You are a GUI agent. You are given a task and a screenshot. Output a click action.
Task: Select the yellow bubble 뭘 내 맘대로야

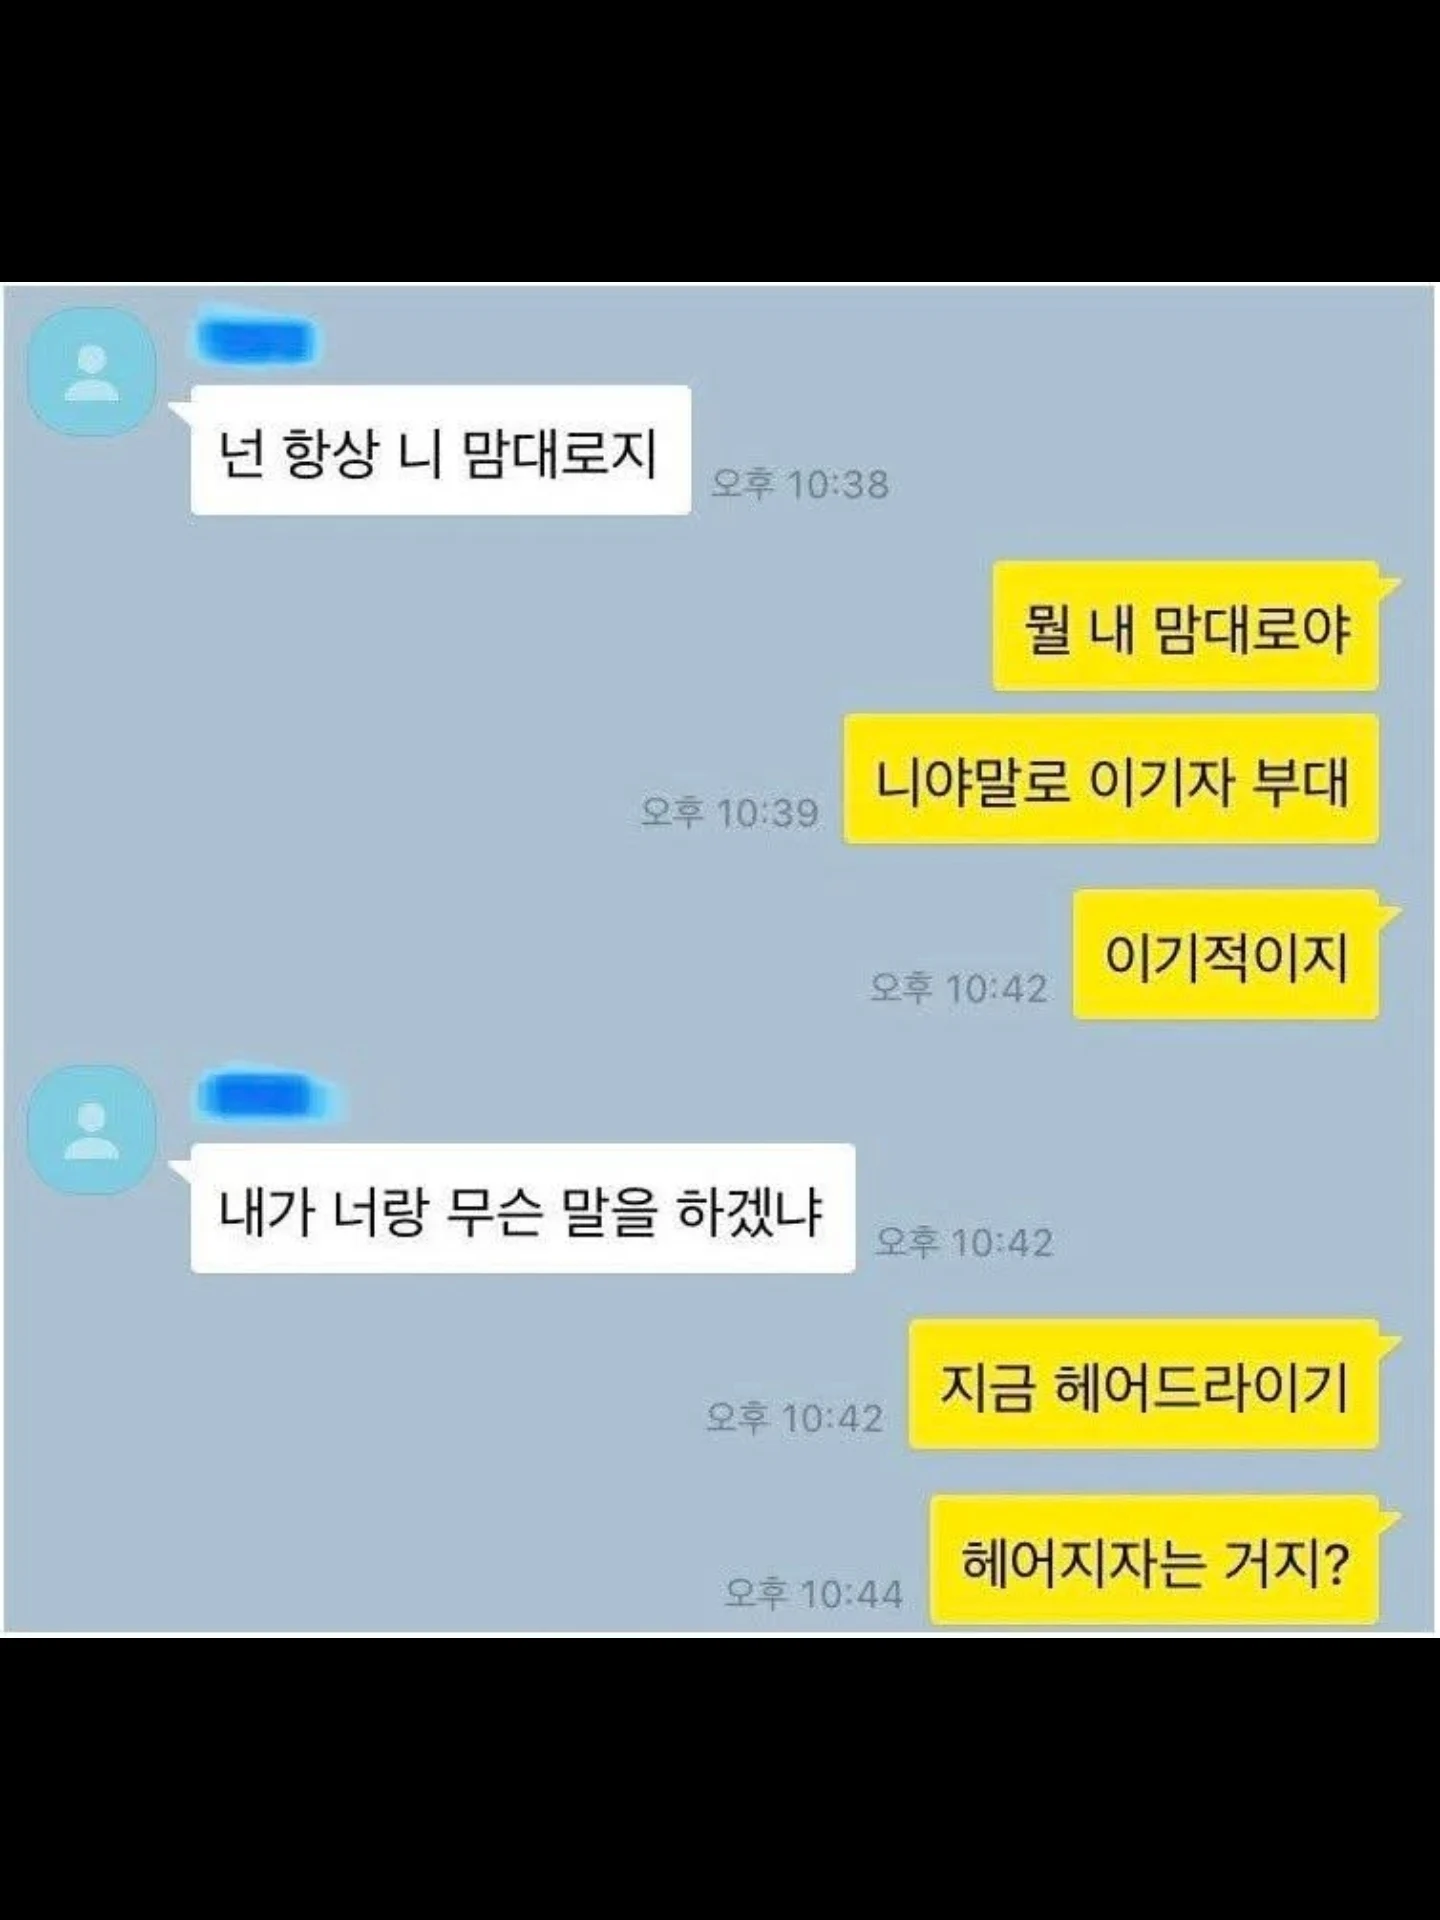point(1186,626)
